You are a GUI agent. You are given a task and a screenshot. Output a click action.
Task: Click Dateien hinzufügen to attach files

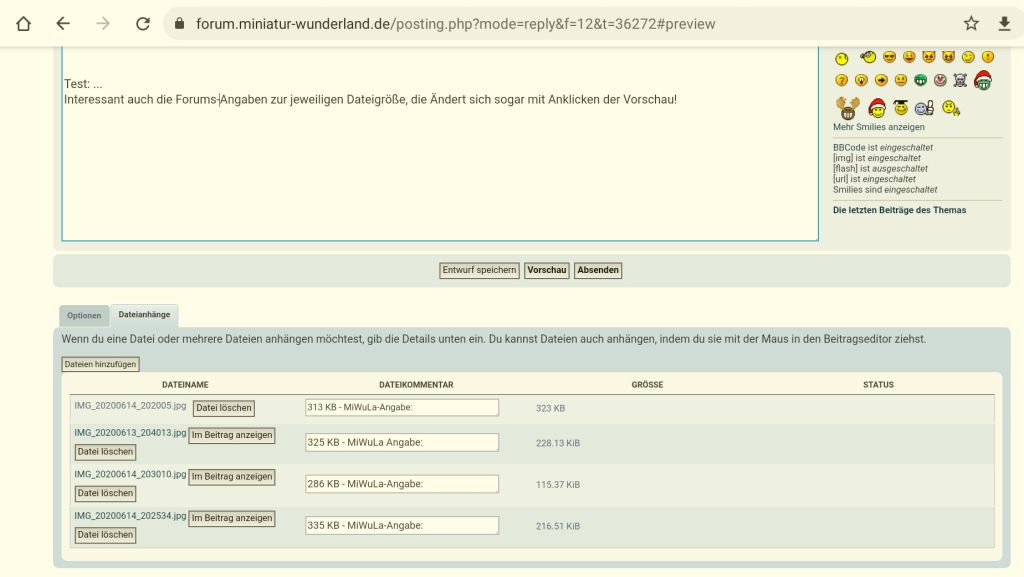click(x=100, y=365)
